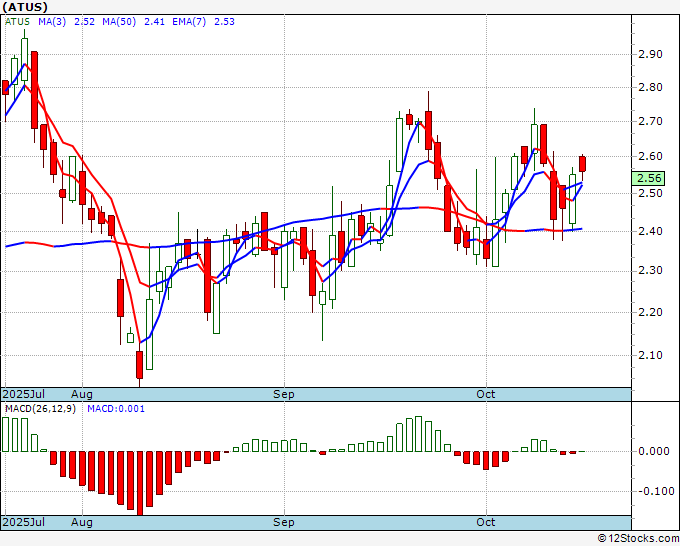The width and height of the screenshot is (680, 546).
Task: Click Oct on MACD date axis
Action: point(485,522)
